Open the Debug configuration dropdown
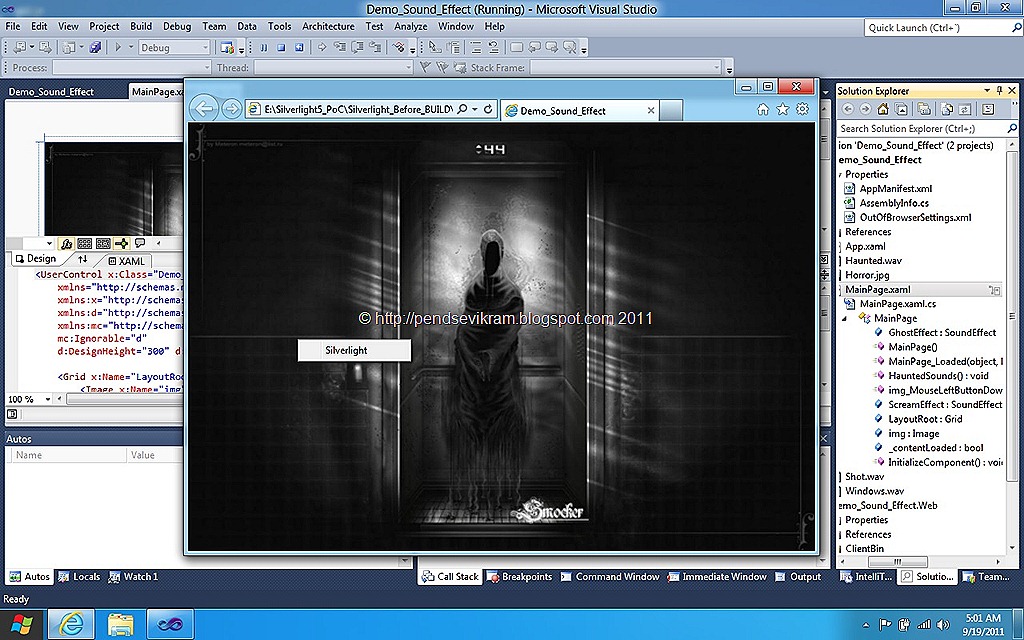This screenshot has height=640, width=1024. point(204,47)
